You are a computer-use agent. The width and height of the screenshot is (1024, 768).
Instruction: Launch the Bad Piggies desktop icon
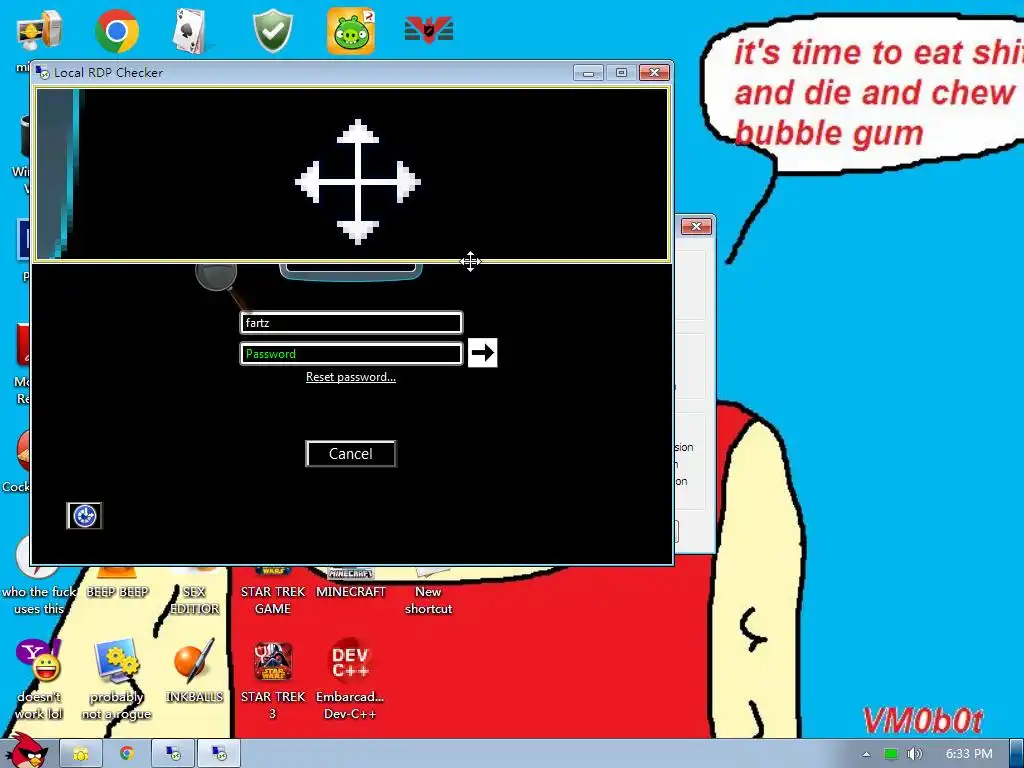click(x=351, y=31)
